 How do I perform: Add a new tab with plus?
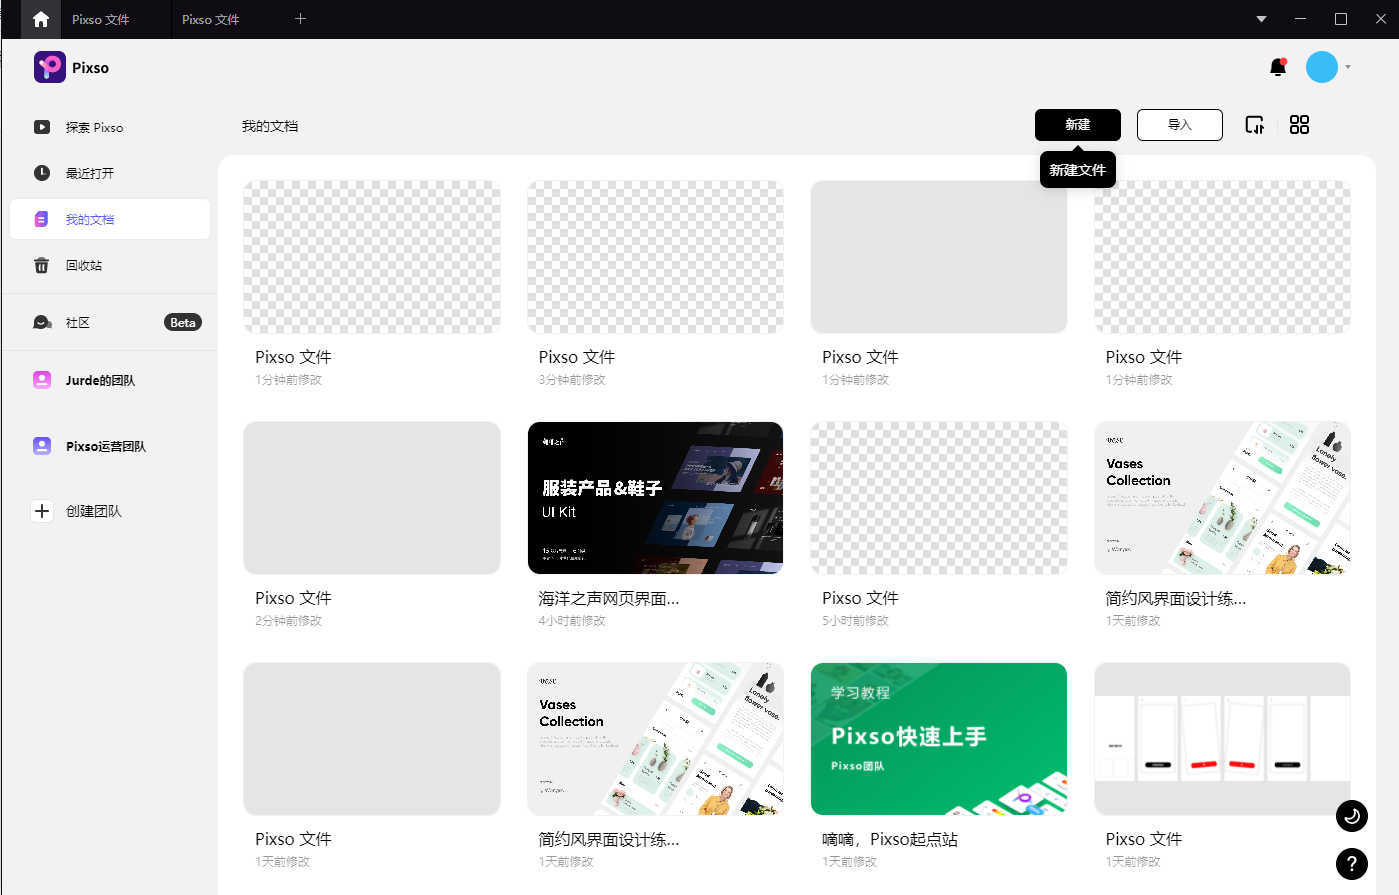click(x=300, y=19)
